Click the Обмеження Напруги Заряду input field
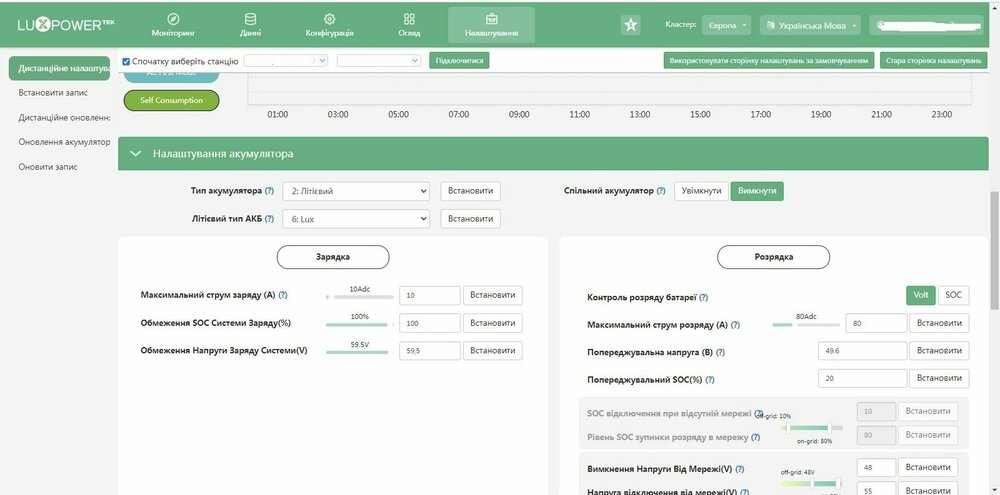This screenshot has width=1000, height=495. [430, 351]
